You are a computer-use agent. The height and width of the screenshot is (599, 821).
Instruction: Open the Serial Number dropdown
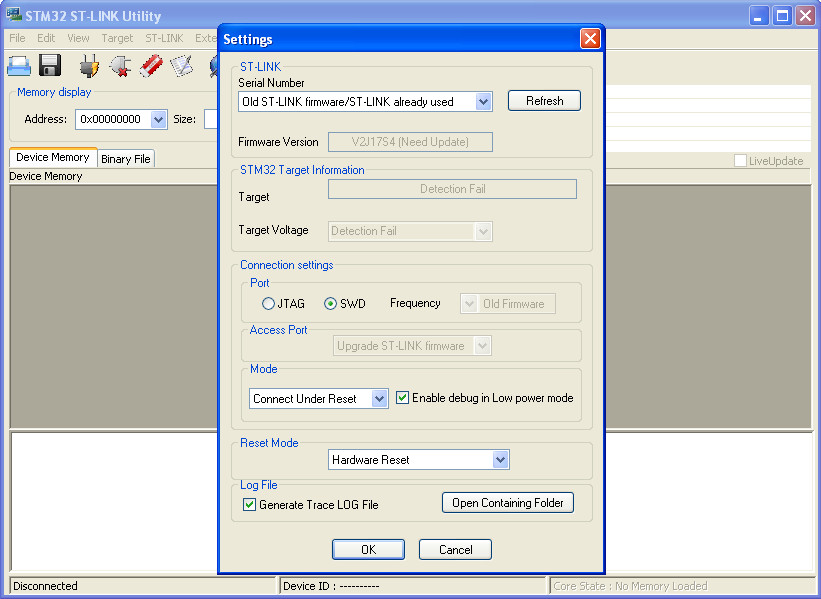pyautogui.click(x=483, y=102)
